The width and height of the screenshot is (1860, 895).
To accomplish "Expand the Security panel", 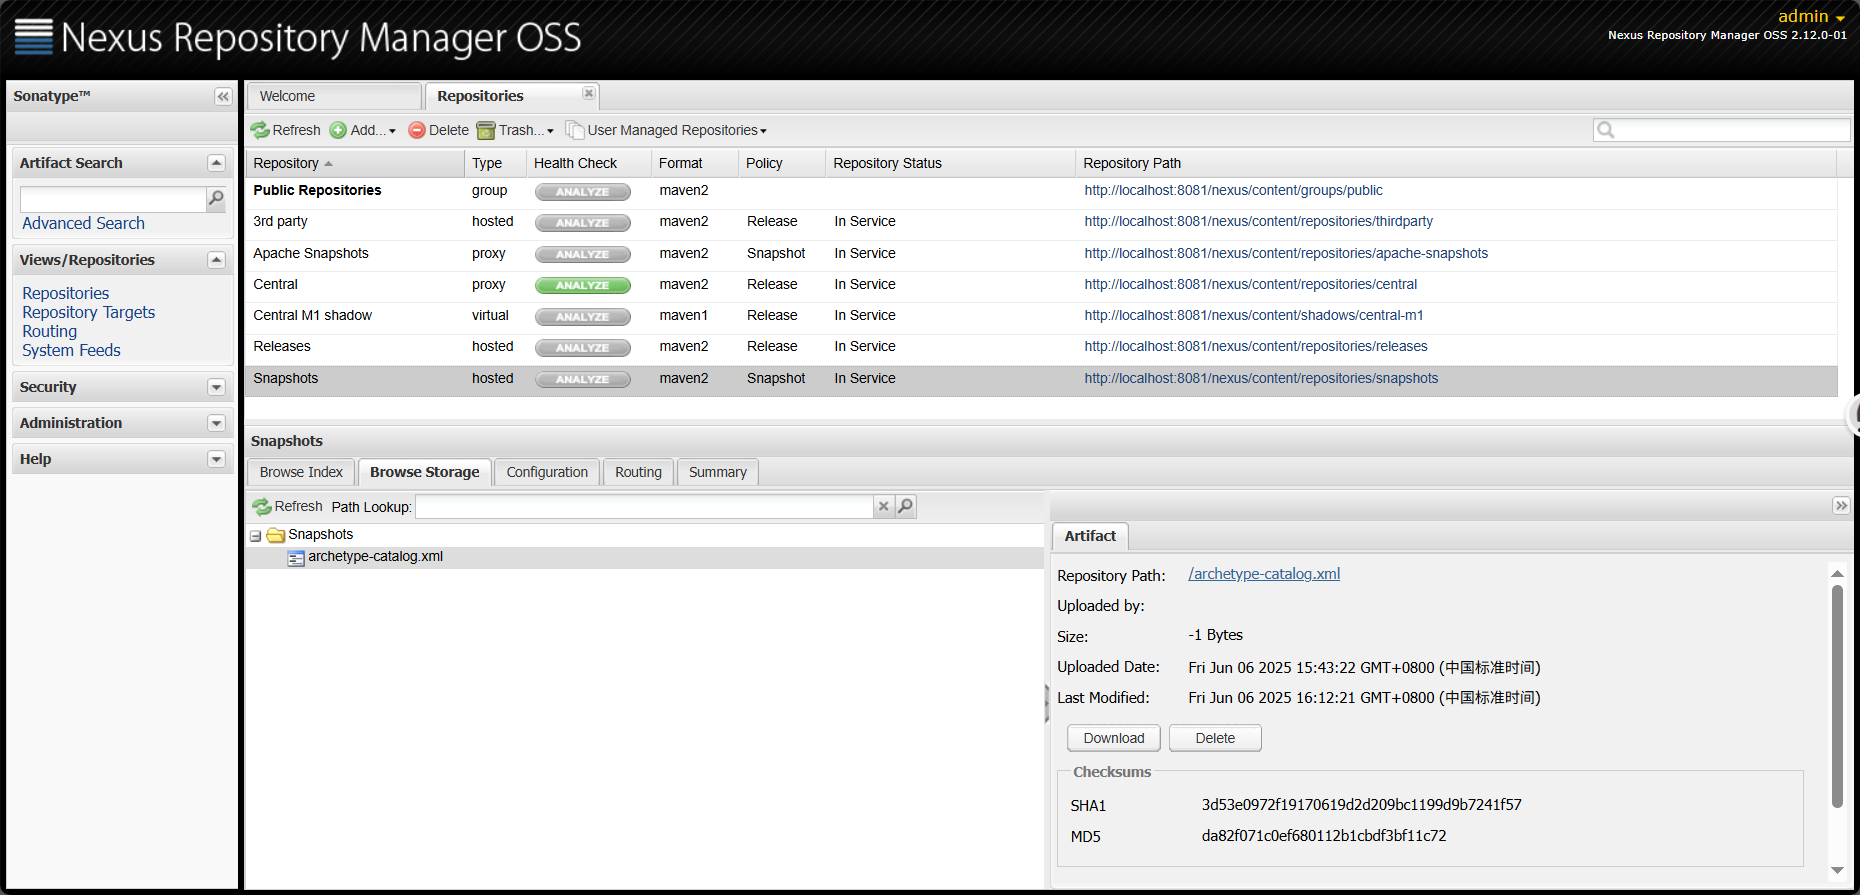I will 216,387.
